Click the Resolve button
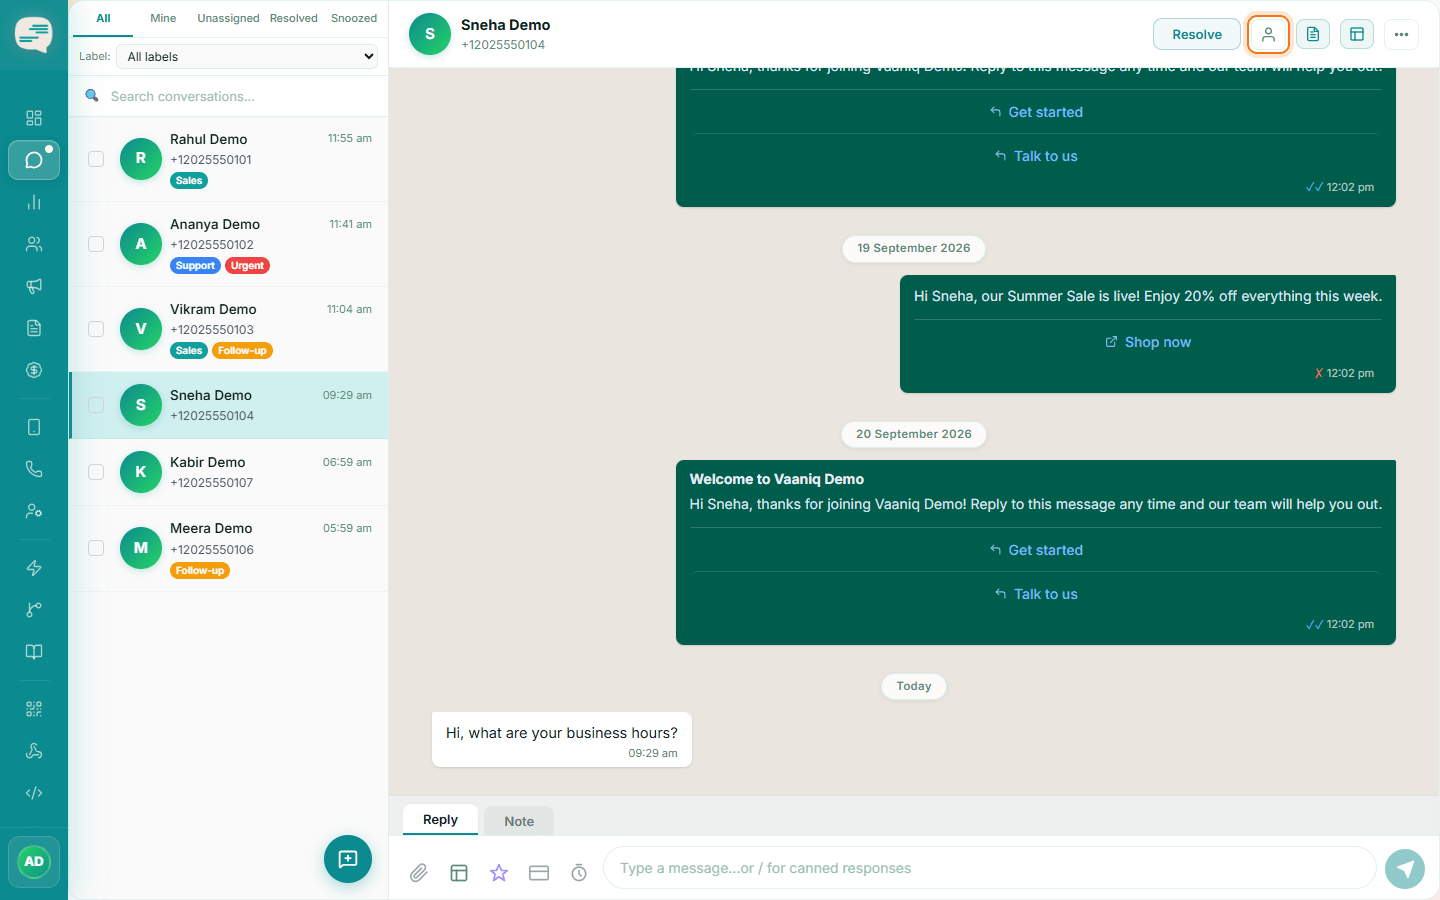This screenshot has width=1440, height=900. [x=1197, y=34]
